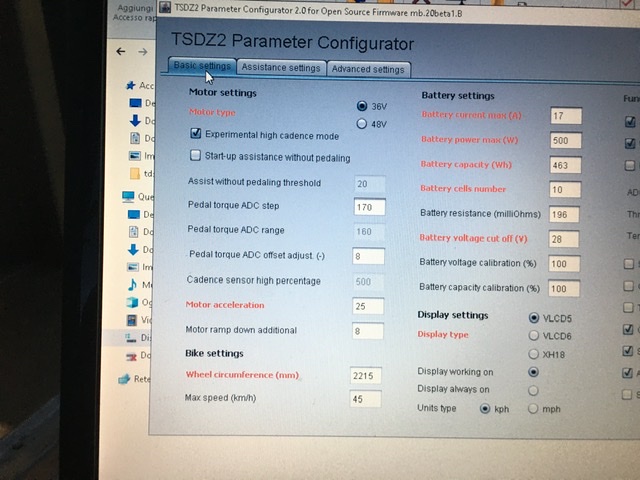The image size is (640, 480).
Task: Click the TSDZ2 Configurator title bar app icon
Action: pyautogui.click(x=165, y=7)
